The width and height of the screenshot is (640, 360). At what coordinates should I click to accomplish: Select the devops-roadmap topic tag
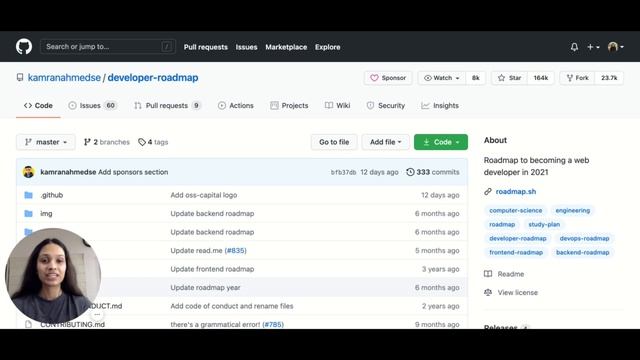(584, 238)
